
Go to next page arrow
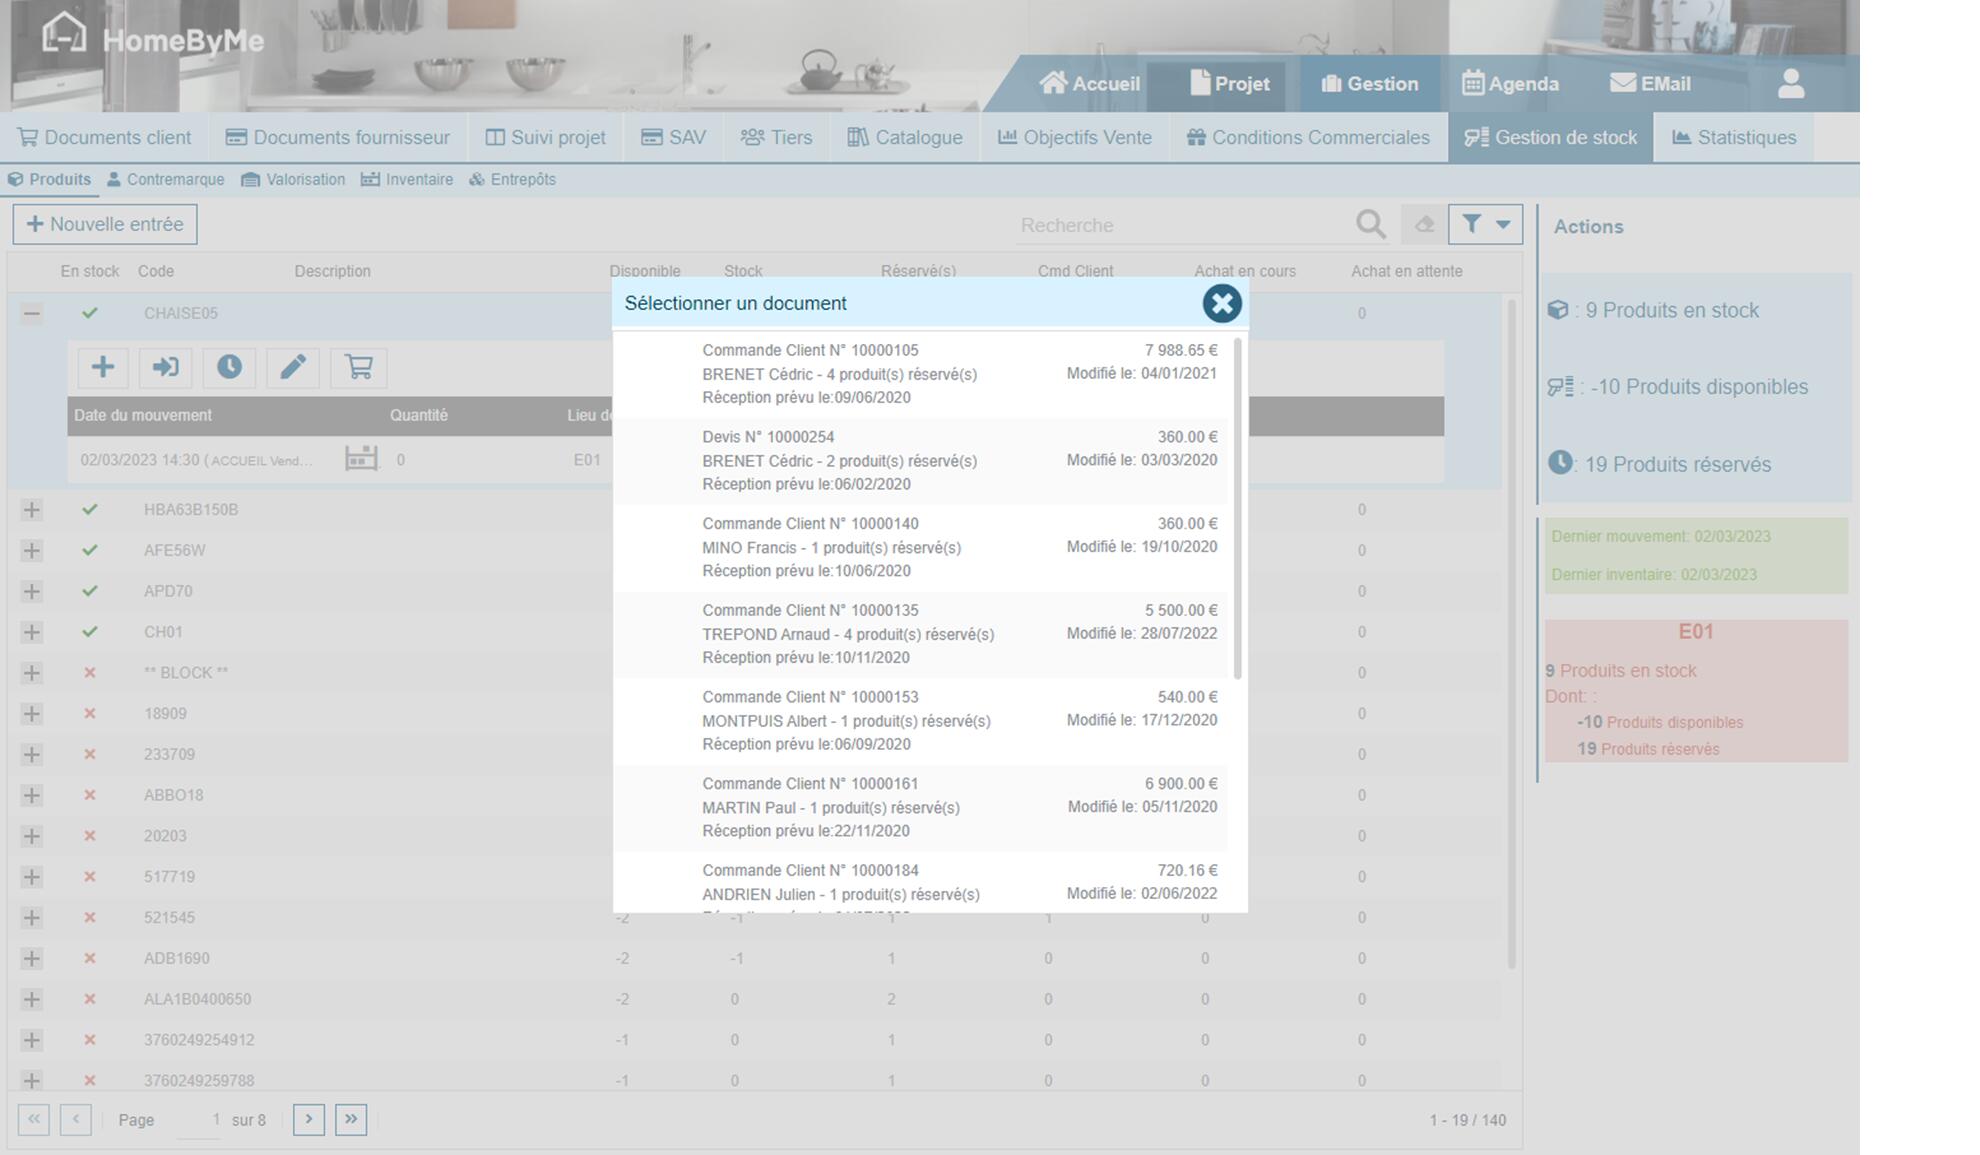(x=309, y=1120)
